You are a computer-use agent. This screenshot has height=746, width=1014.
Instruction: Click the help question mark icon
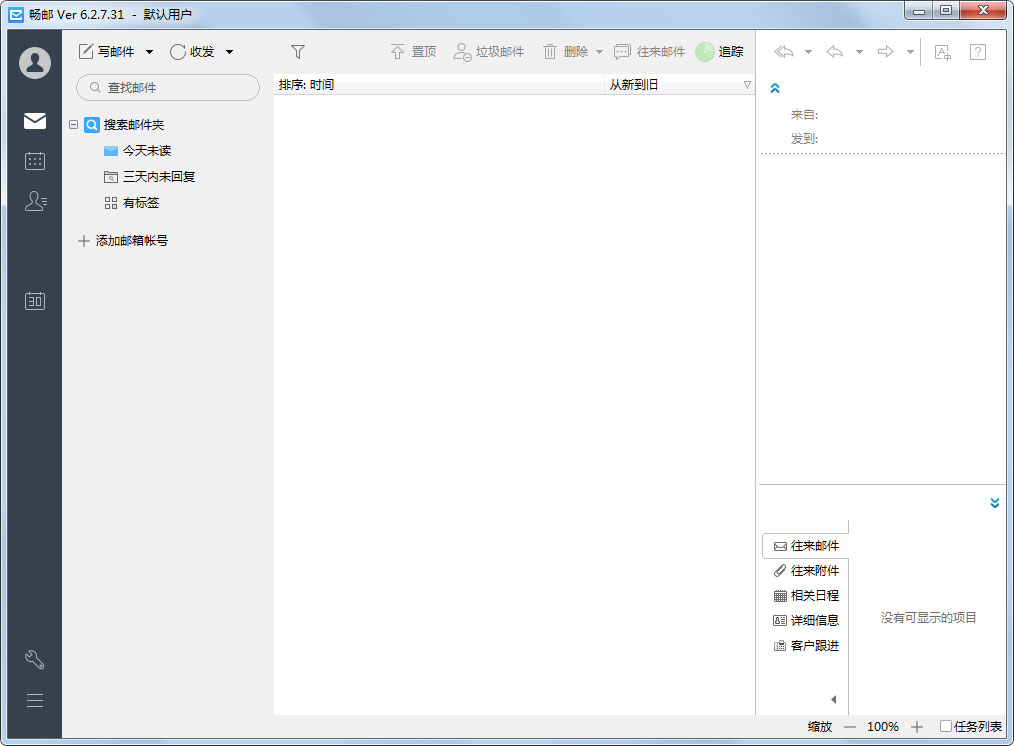[x=978, y=52]
